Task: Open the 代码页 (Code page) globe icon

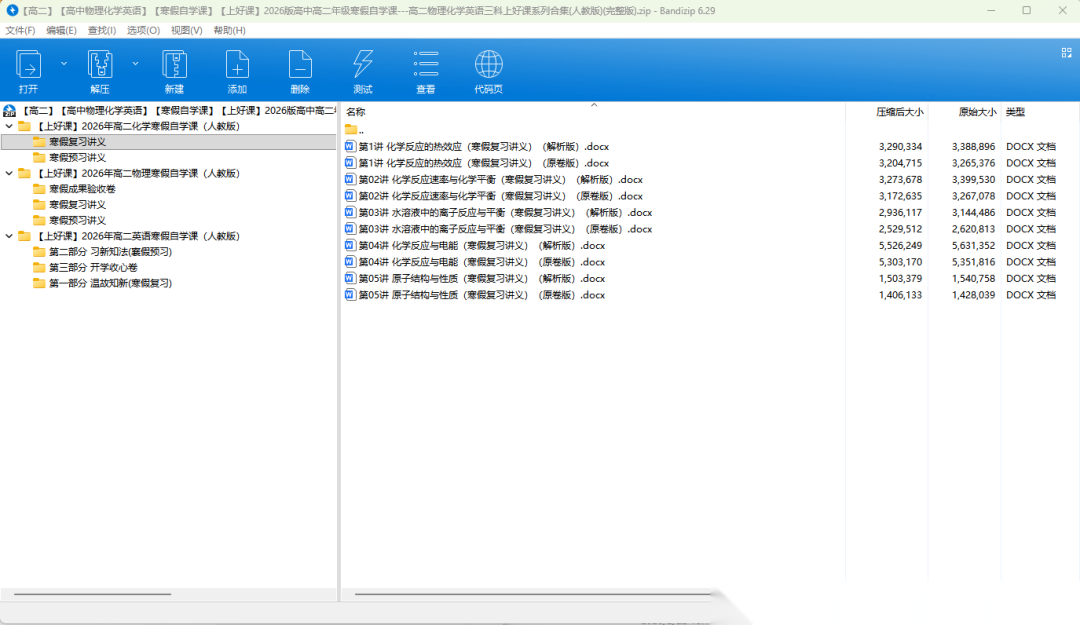Action: click(488, 67)
